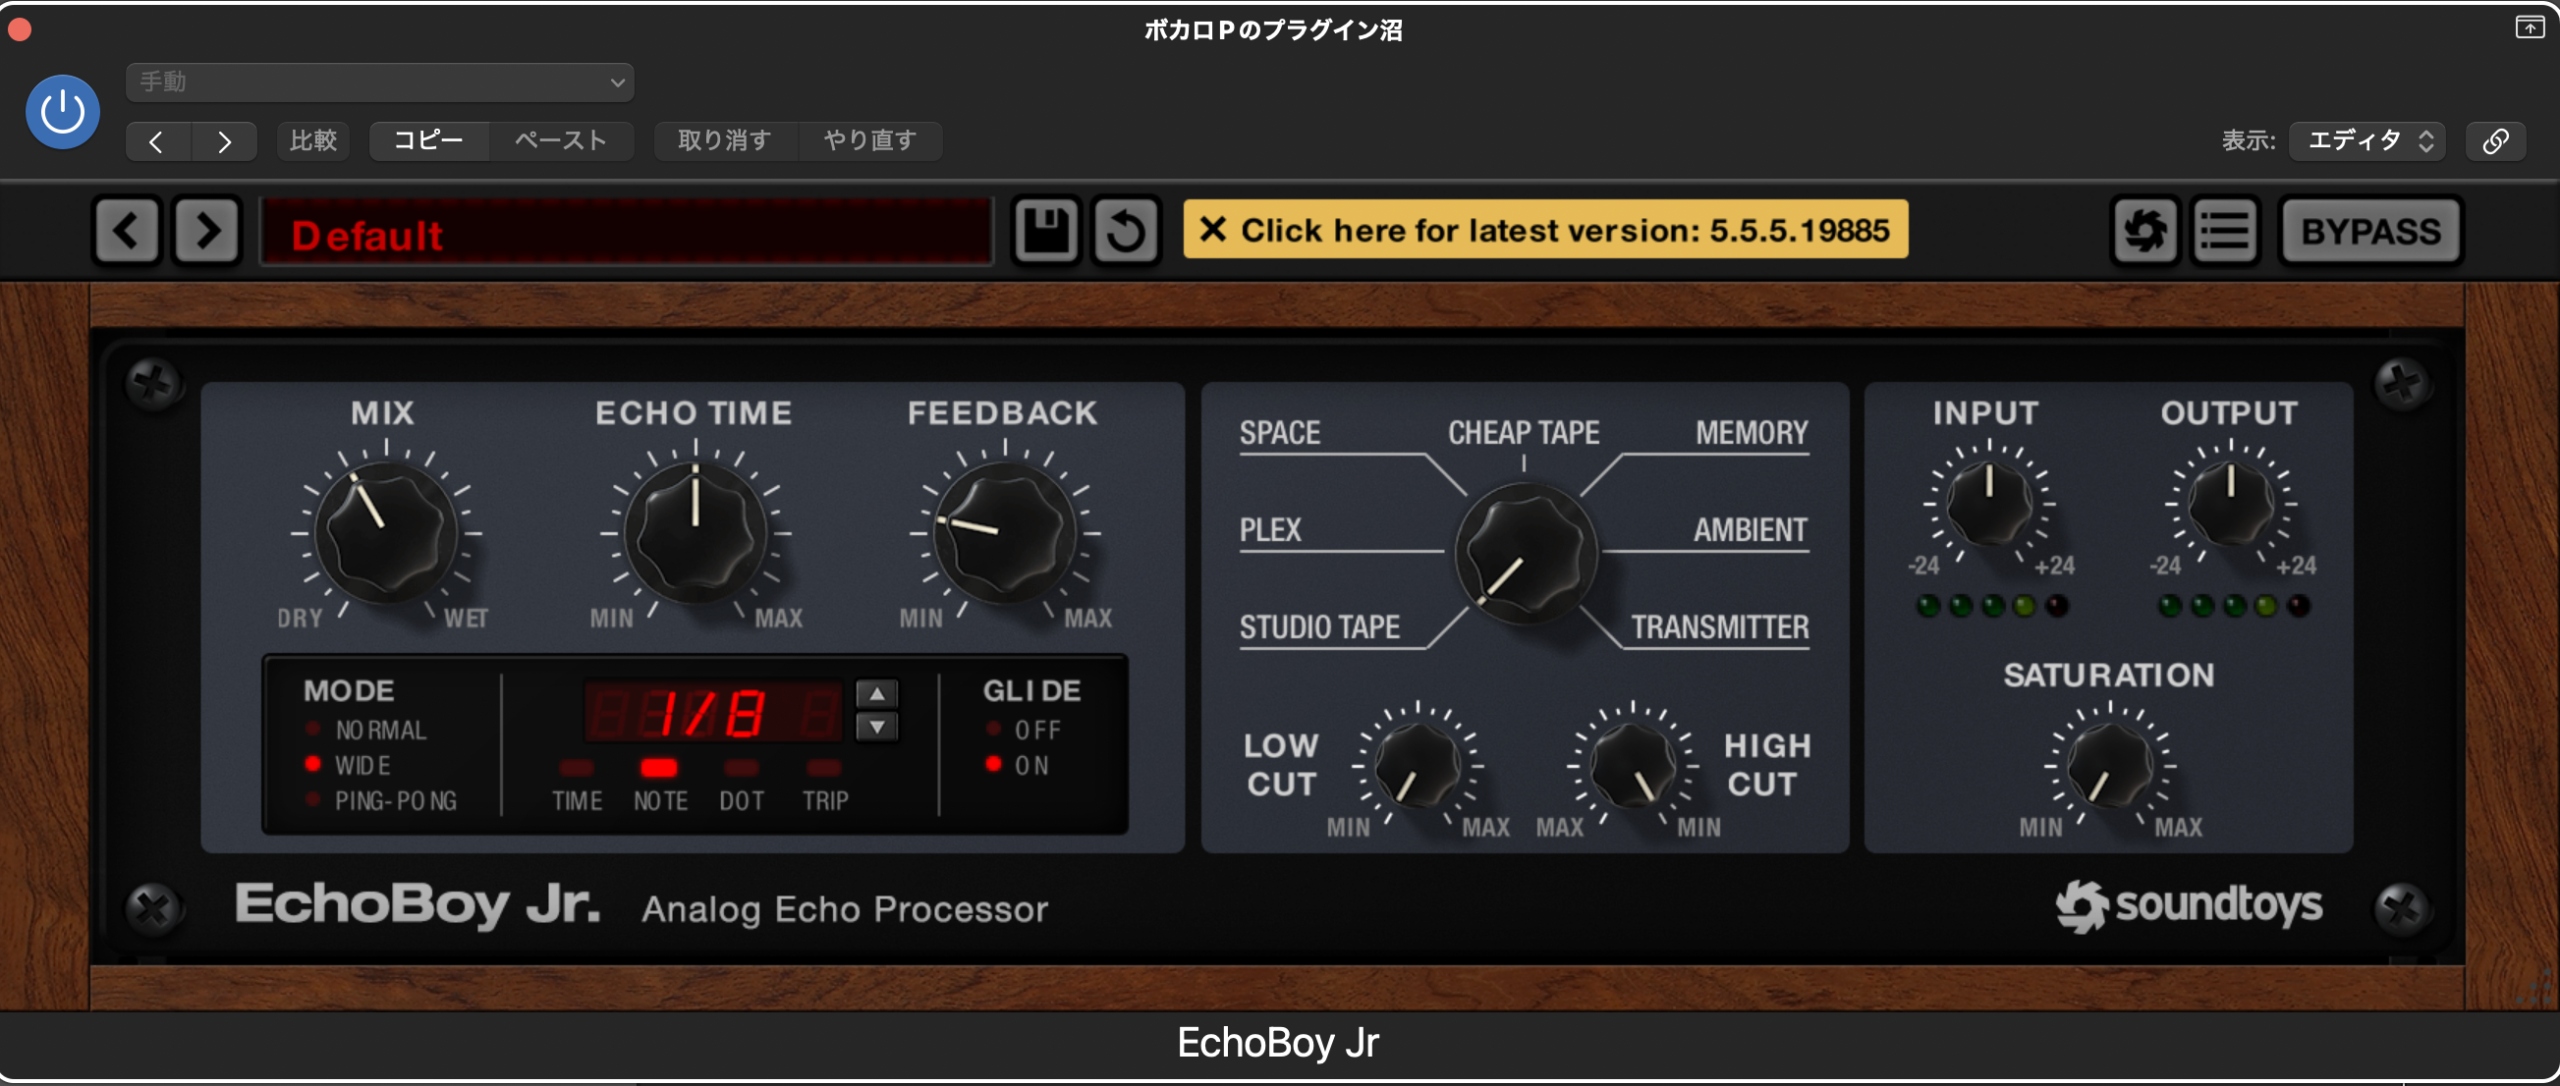Click the HIGH CUT knob
The width and height of the screenshot is (2560, 1086).
[1633, 767]
